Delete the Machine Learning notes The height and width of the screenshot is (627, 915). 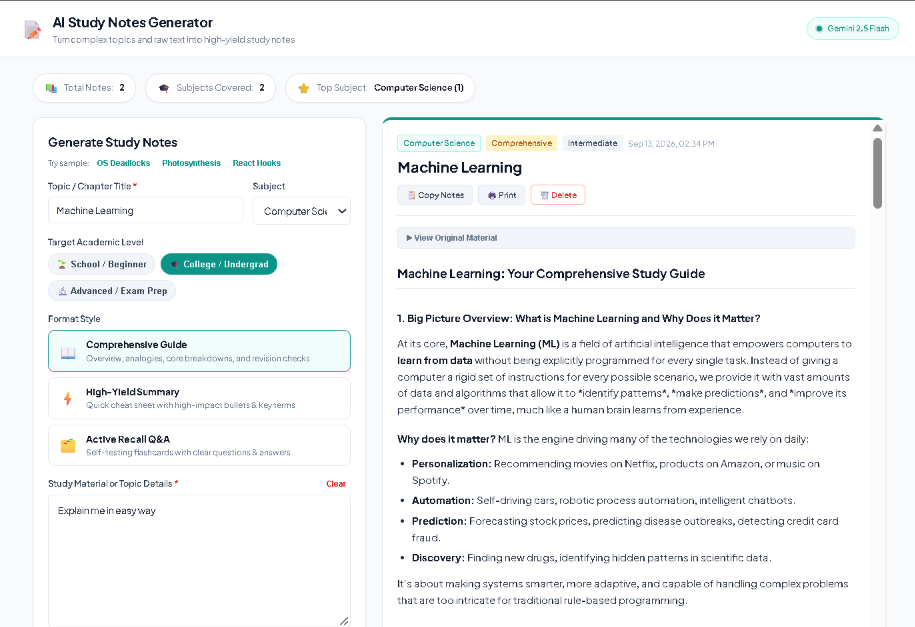click(558, 195)
